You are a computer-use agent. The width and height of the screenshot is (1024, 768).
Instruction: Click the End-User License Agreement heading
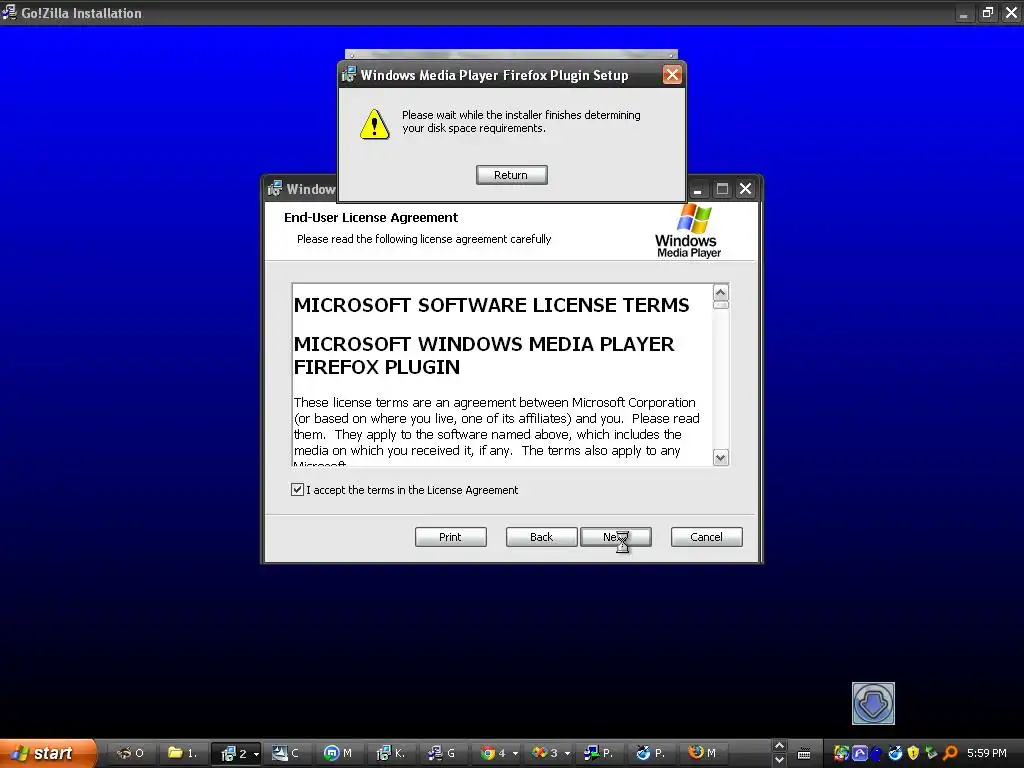click(371, 217)
